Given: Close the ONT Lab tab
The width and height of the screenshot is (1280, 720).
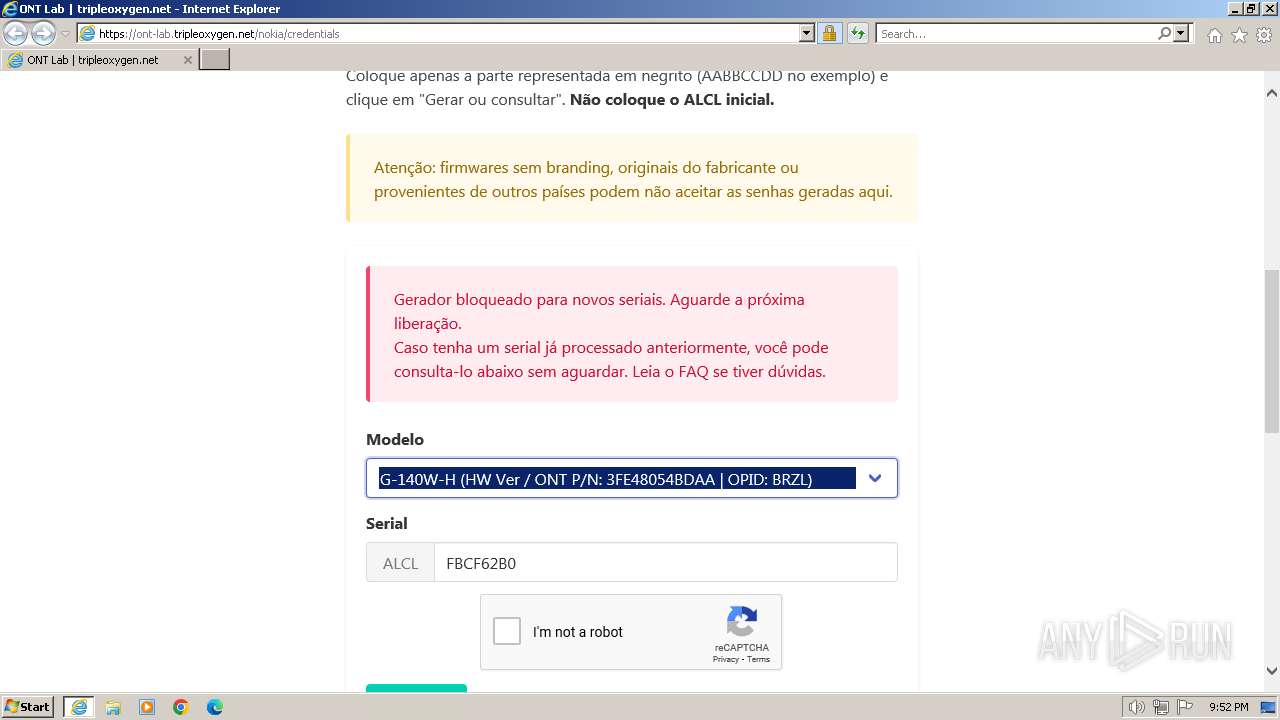Looking at the screenshot, I should point(187,60).
